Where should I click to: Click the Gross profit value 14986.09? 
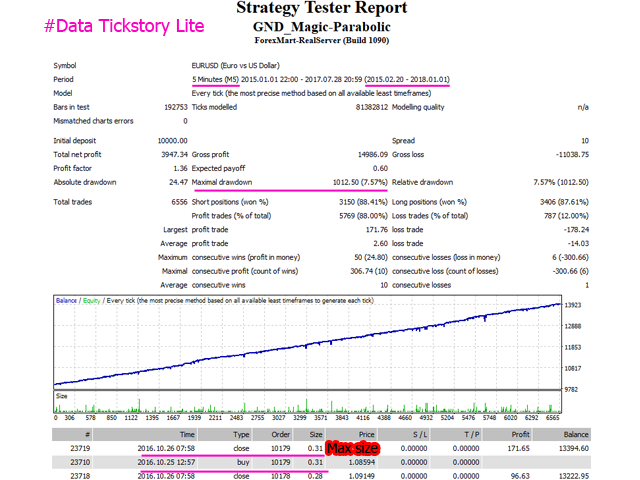(373, 154)
